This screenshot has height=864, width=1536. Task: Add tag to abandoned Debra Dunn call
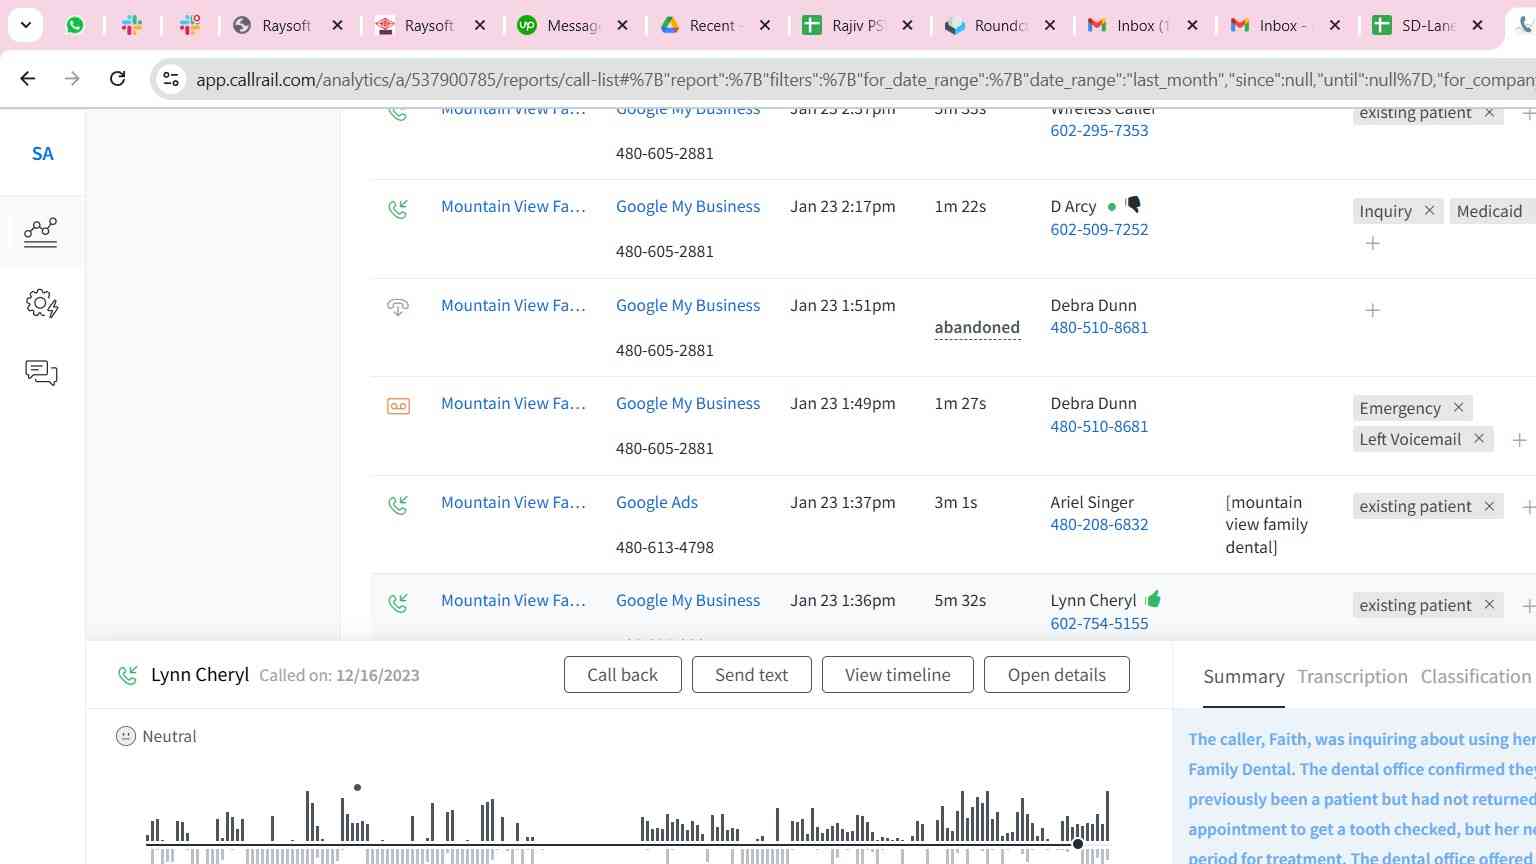point(1373,311)
